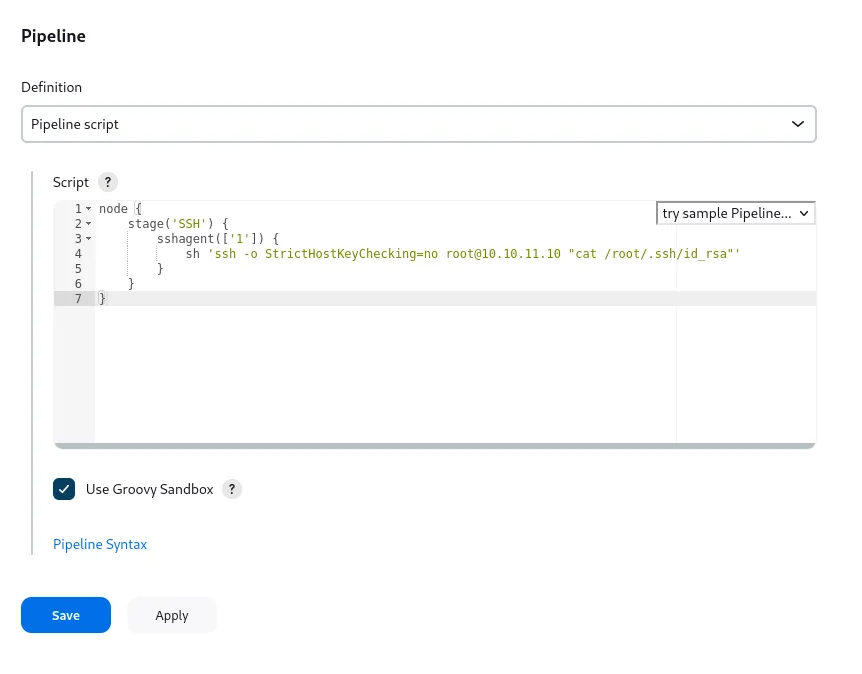Click line number 5 in the gutter
The width and height of the screenshot is (862, 674).
(x=78, y=269)
